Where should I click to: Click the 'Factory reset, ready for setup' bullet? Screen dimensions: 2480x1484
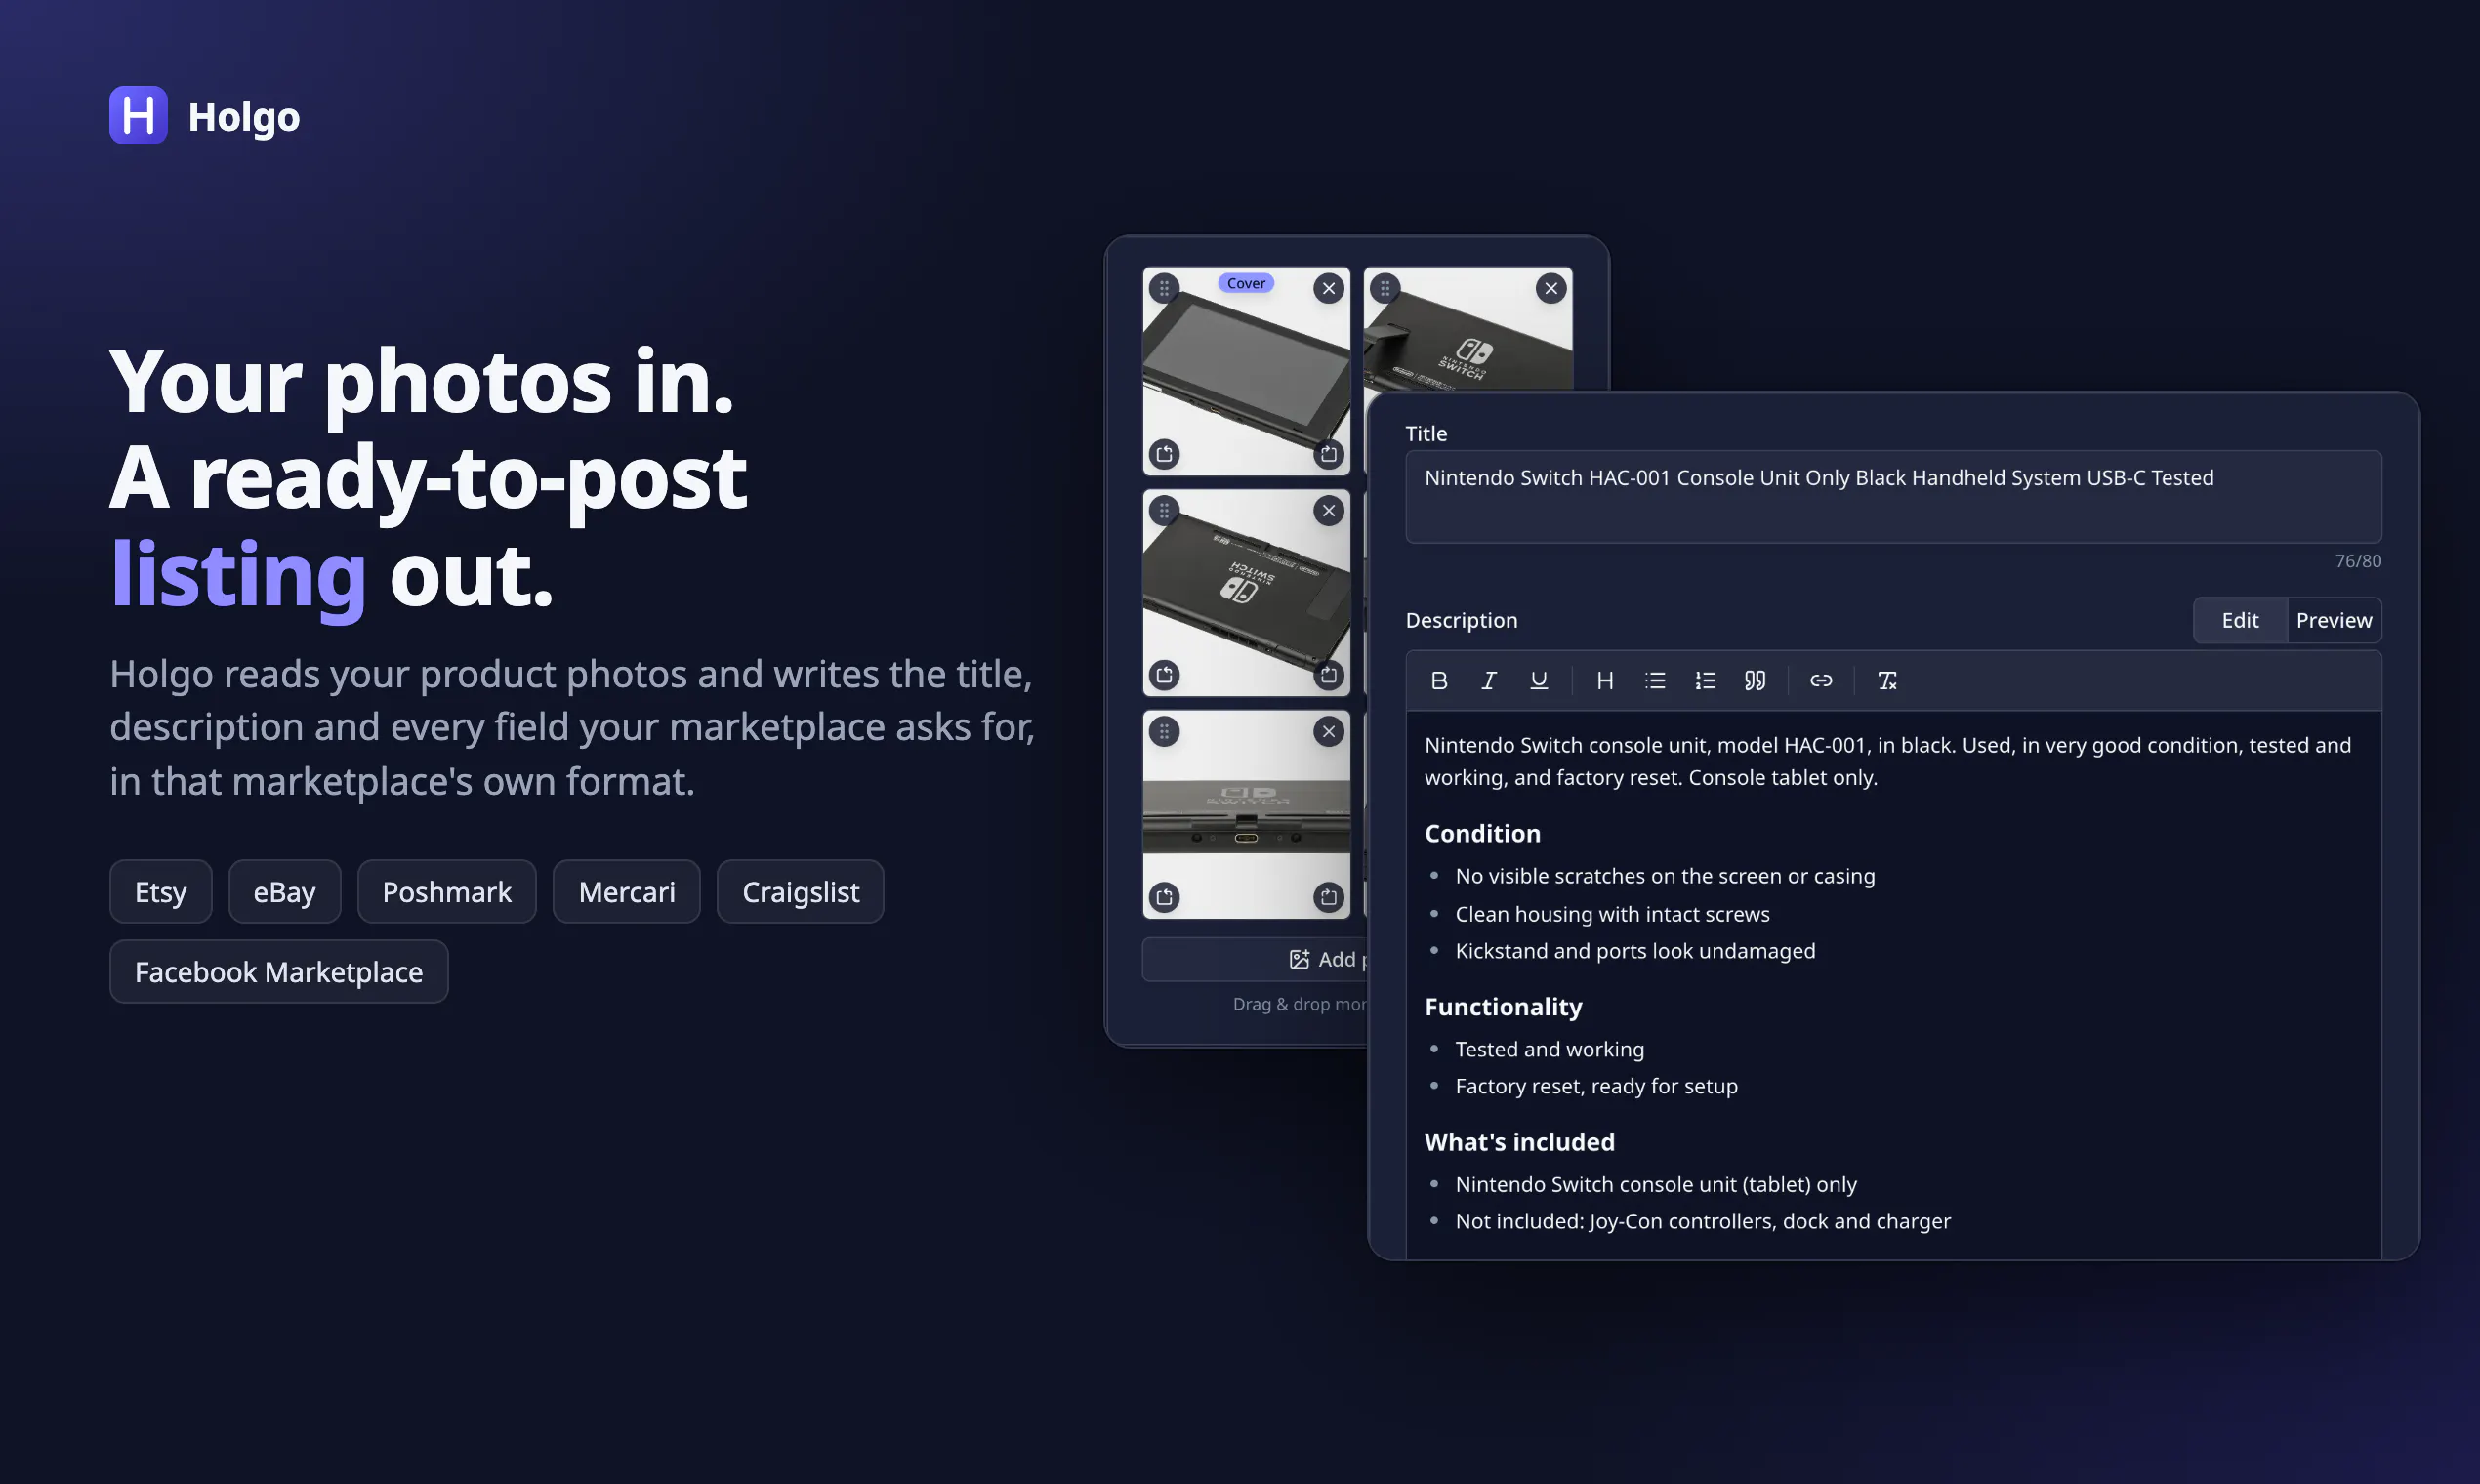click(1597, 1086)
